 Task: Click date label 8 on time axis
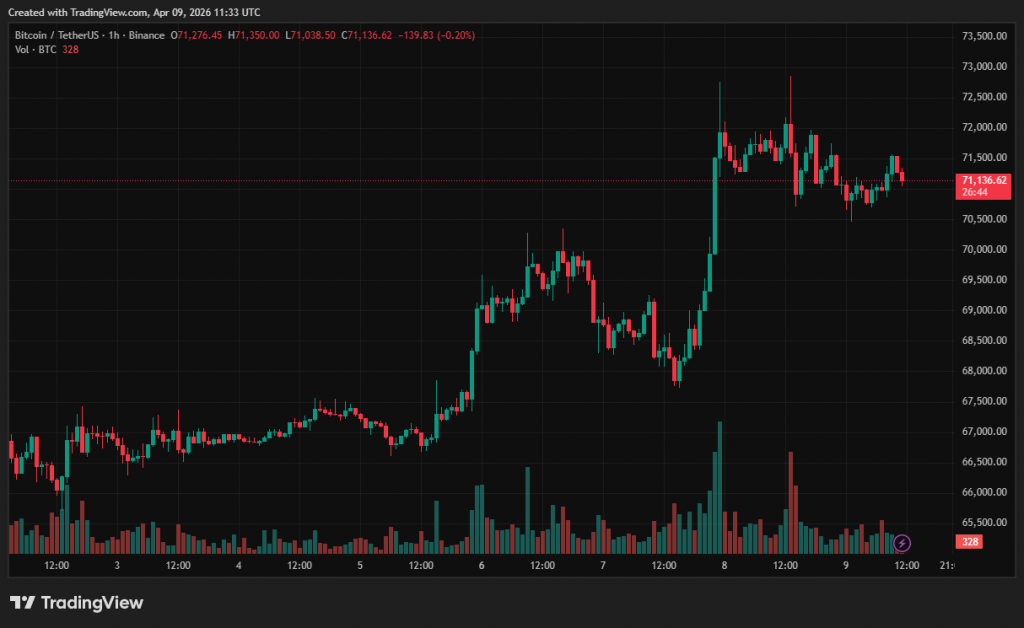(x=724, y=566)
